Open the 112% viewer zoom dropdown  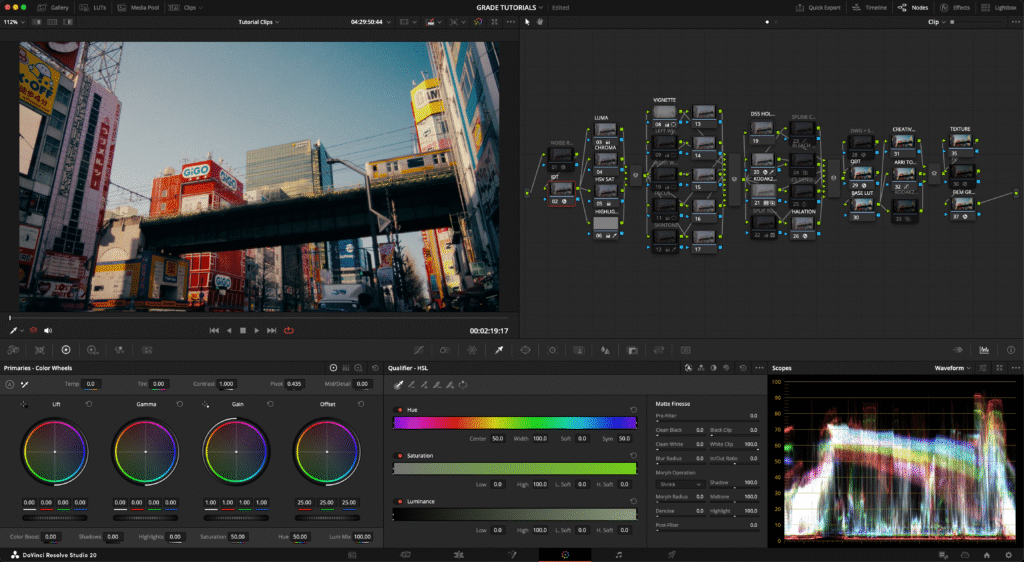click(13, 21)
